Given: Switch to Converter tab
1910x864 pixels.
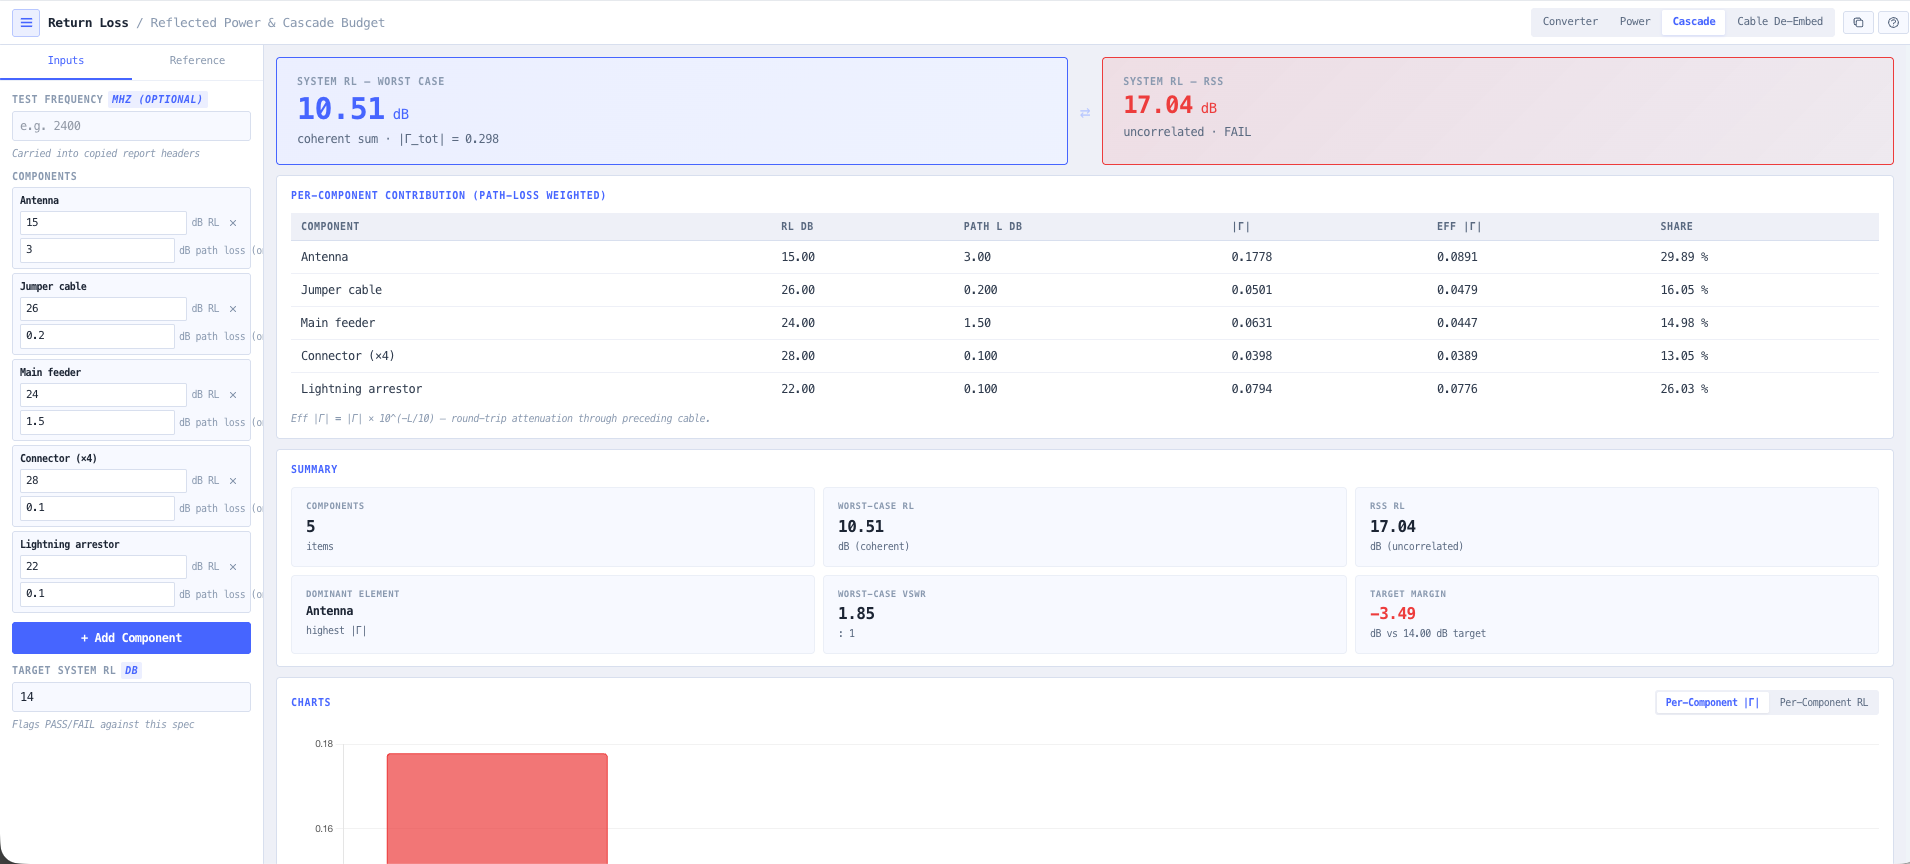Looking at the screenshot, I should (1570, 22).
